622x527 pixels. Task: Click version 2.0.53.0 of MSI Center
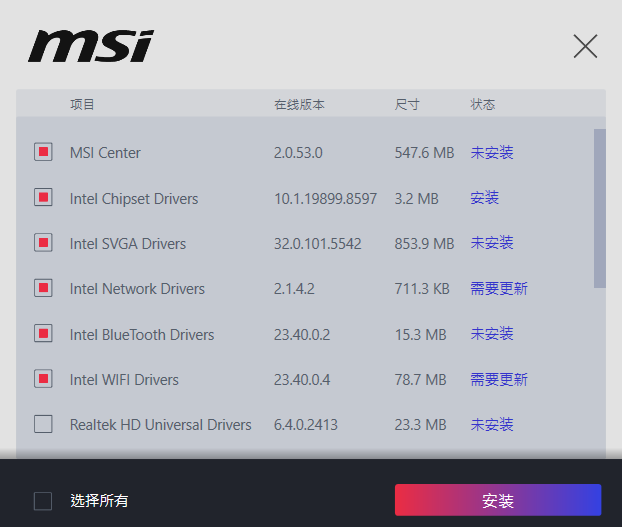tap(298, 153)
